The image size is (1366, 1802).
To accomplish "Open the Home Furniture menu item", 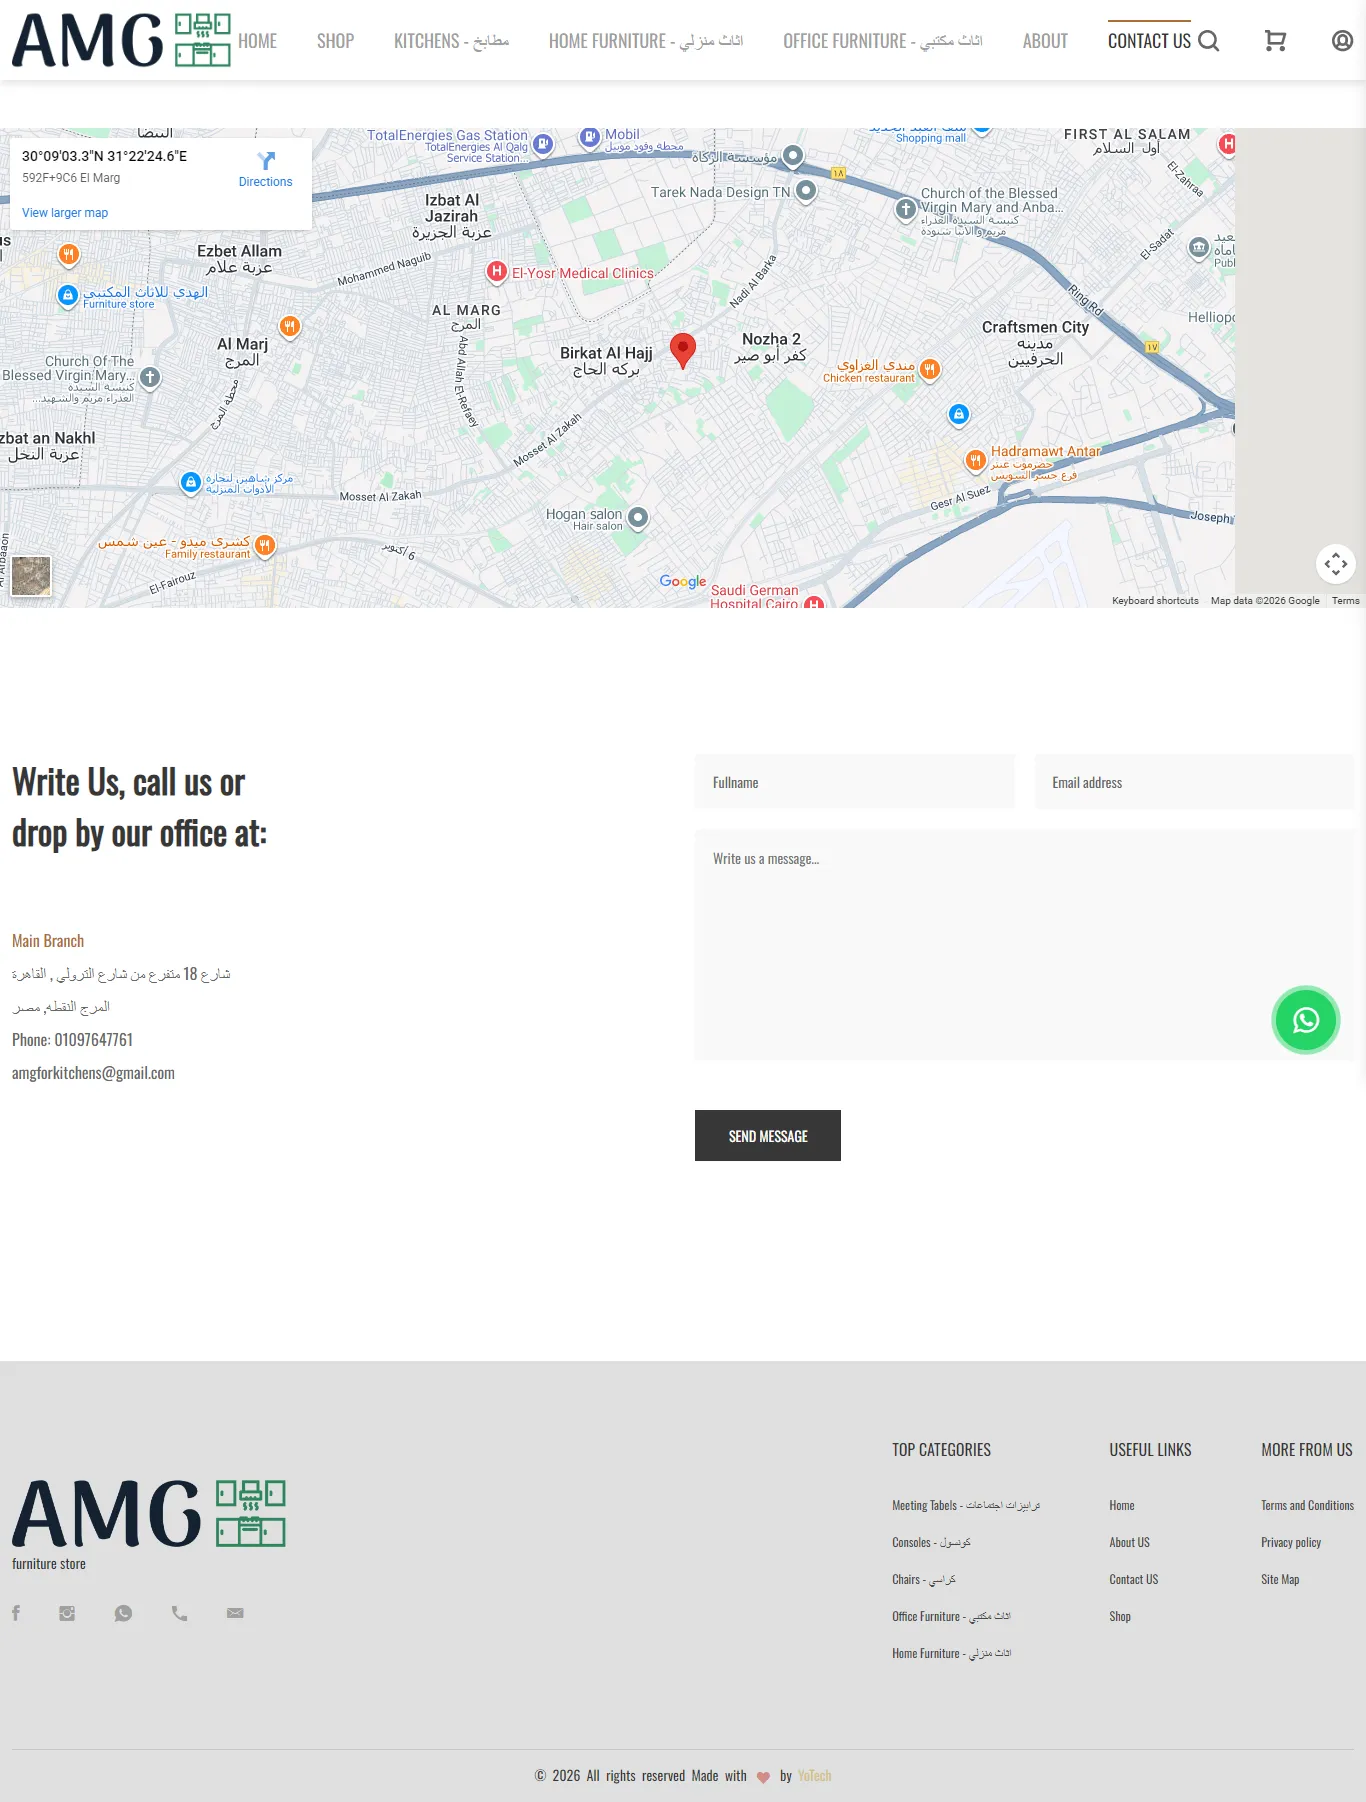I will click(645, 41).
